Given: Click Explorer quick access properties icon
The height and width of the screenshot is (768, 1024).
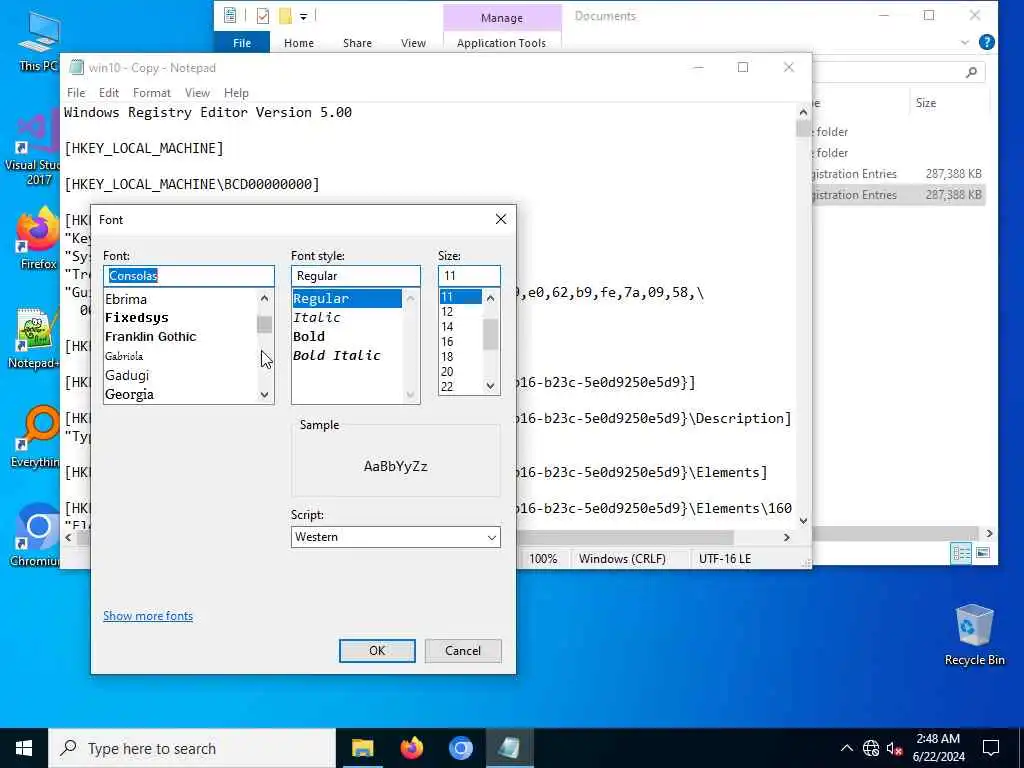Looking at the screenshot, I should [x=263, y=16].
